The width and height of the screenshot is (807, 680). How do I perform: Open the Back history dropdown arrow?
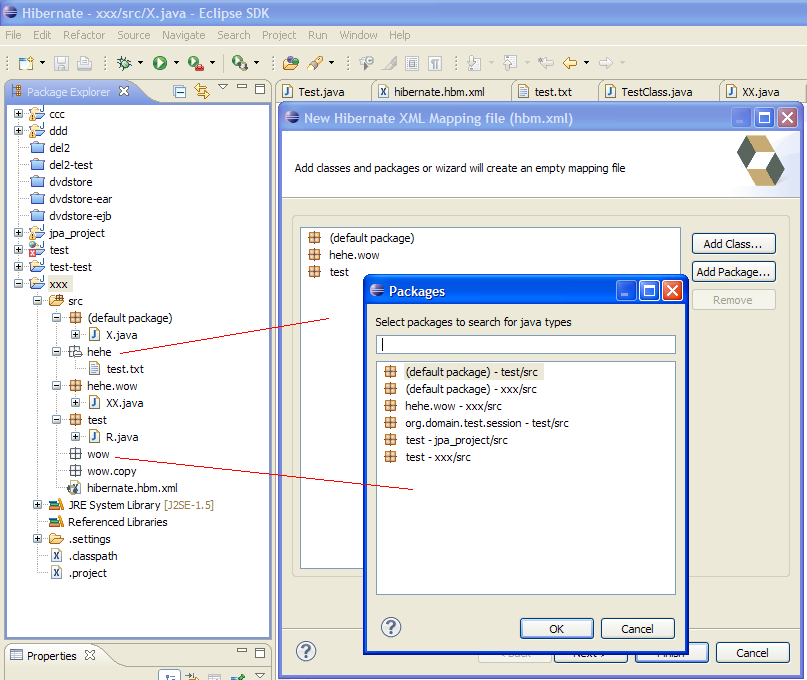tap(586, 63)
